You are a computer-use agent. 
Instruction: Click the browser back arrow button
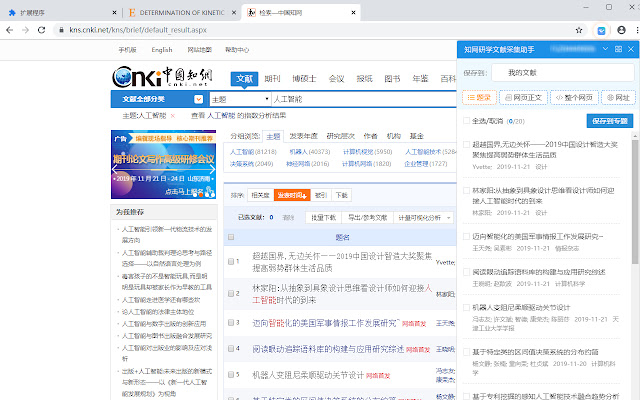[11, 31]
